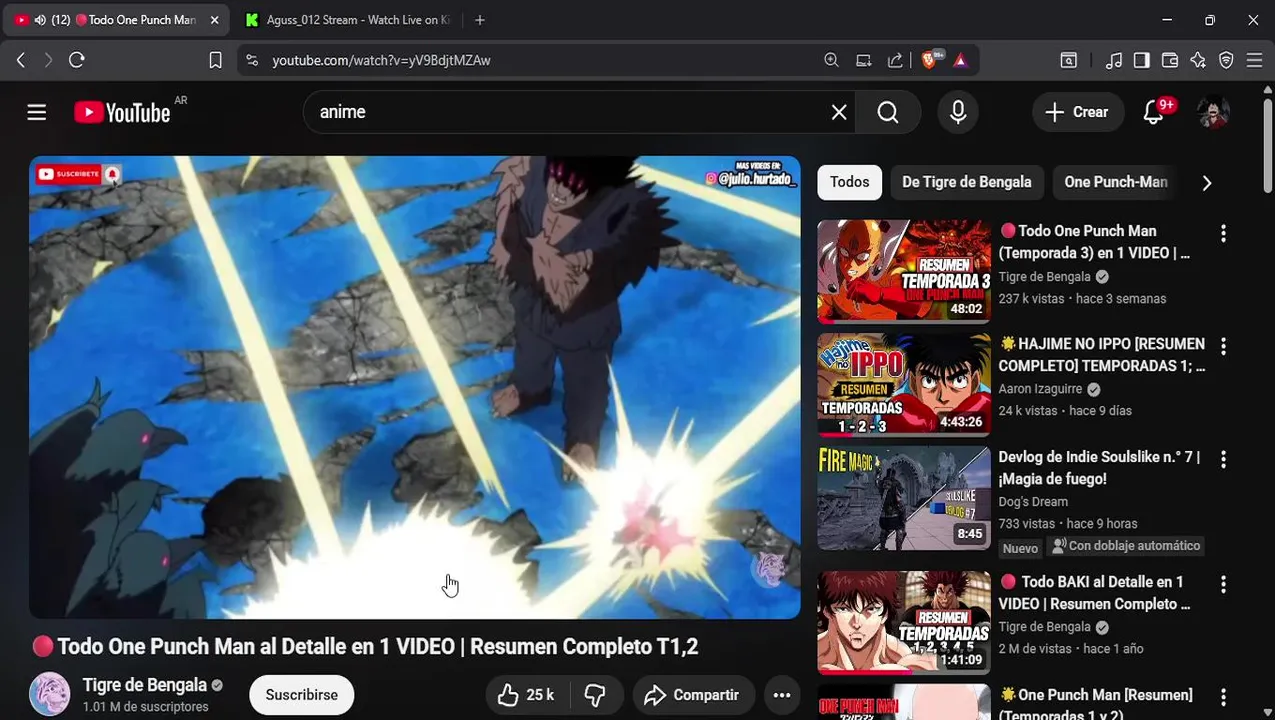This screenshot has width=1275, height=720.
Task: Dislike the video with thumbs down
Action: point(596,695)
